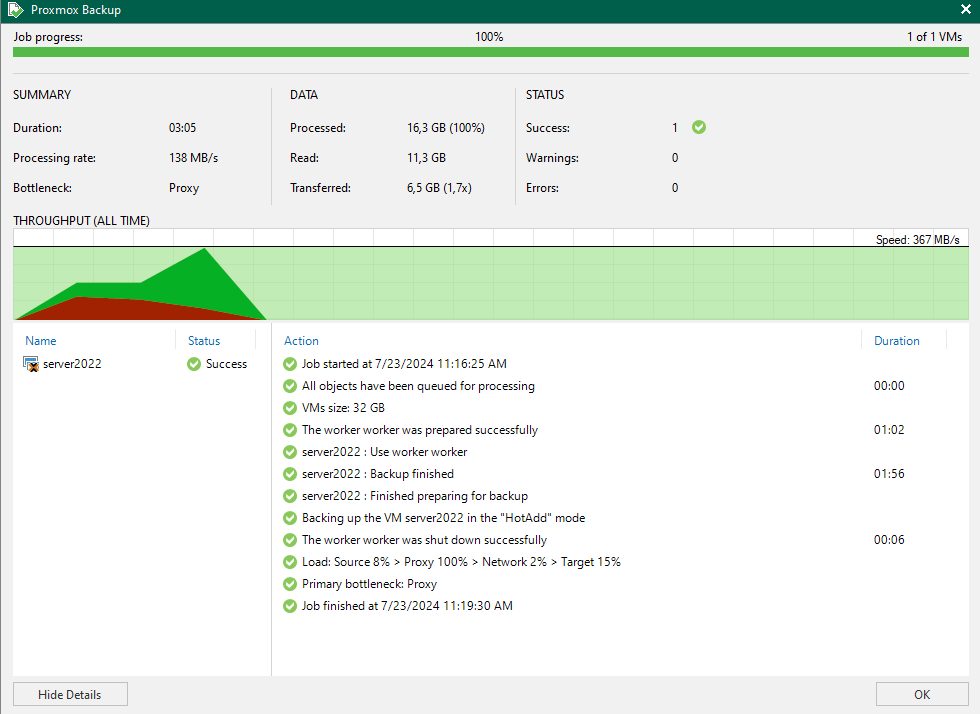Click the Action column header
The image size is (980, 714).
point(301,341)
